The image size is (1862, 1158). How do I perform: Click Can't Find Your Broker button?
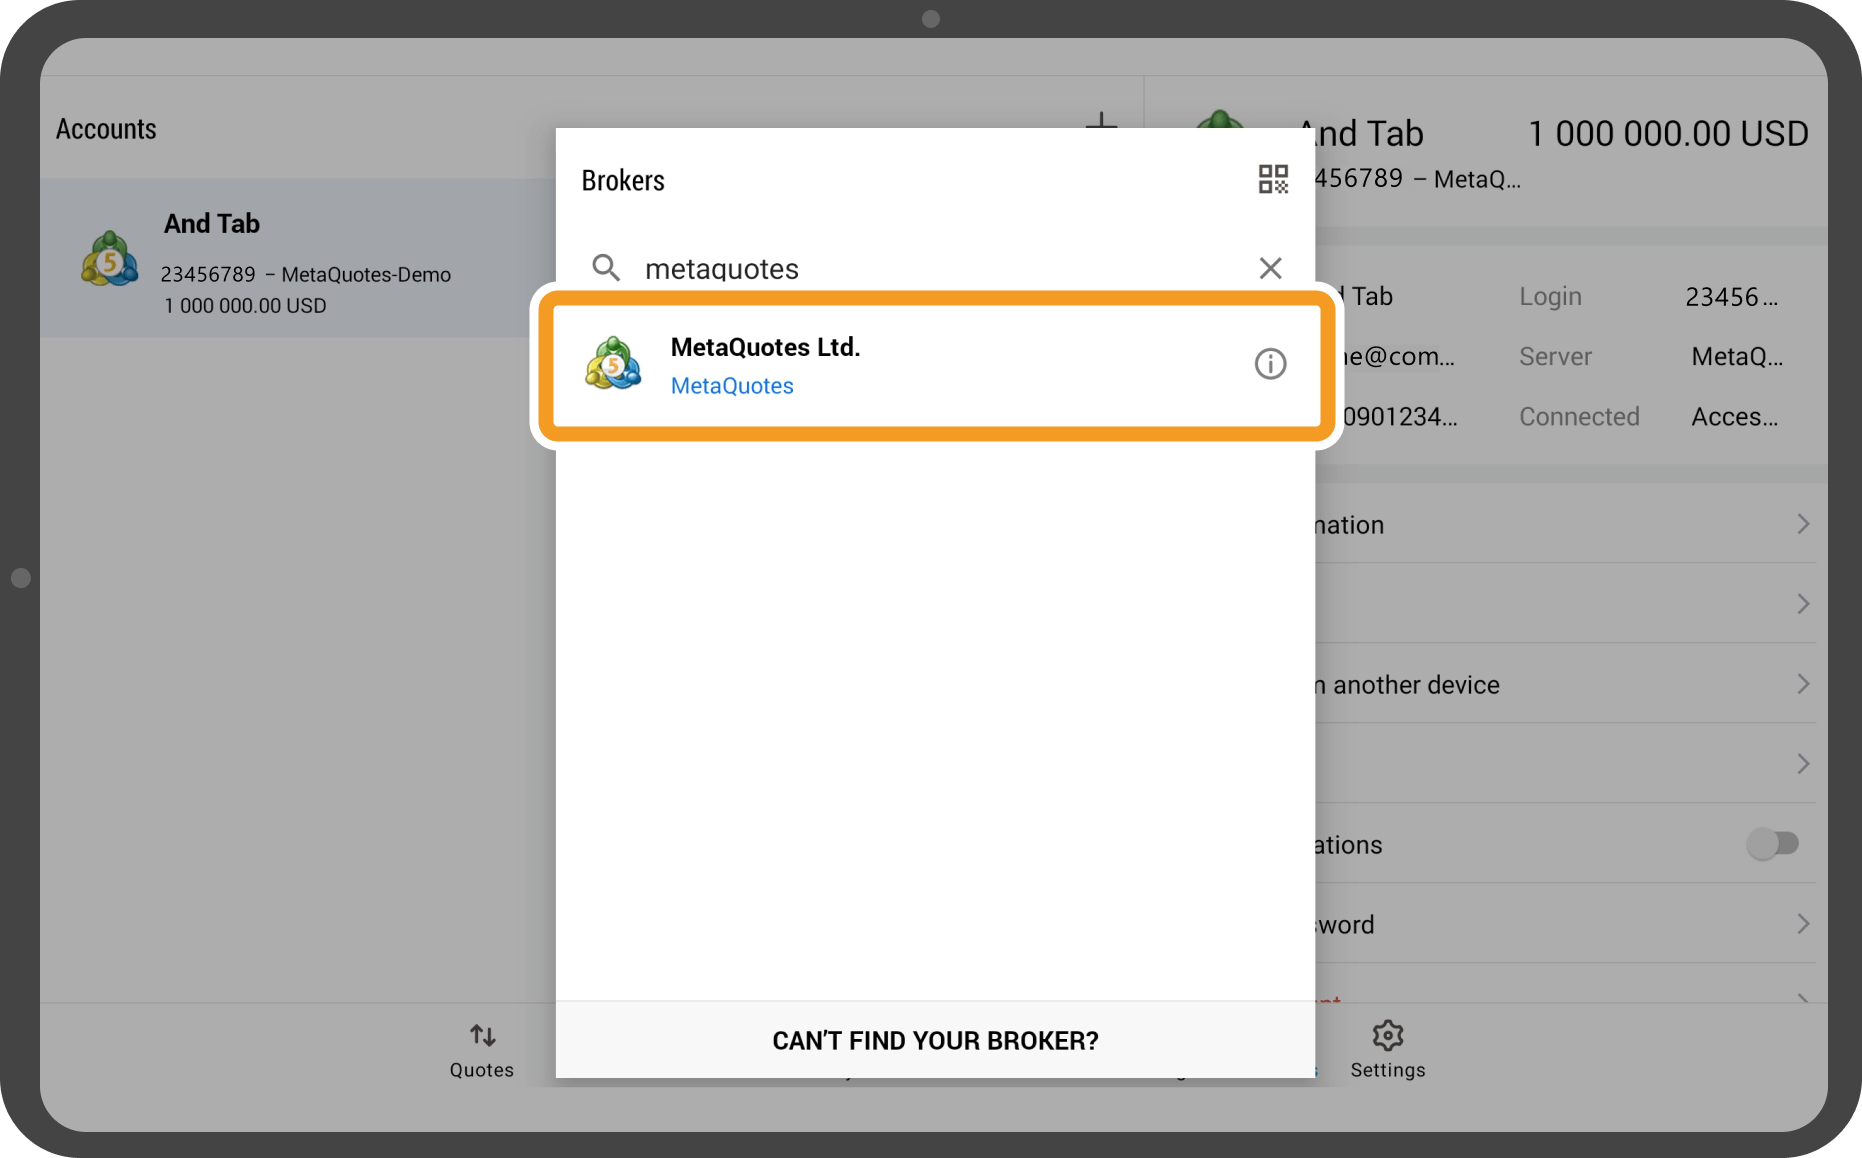936,1041
